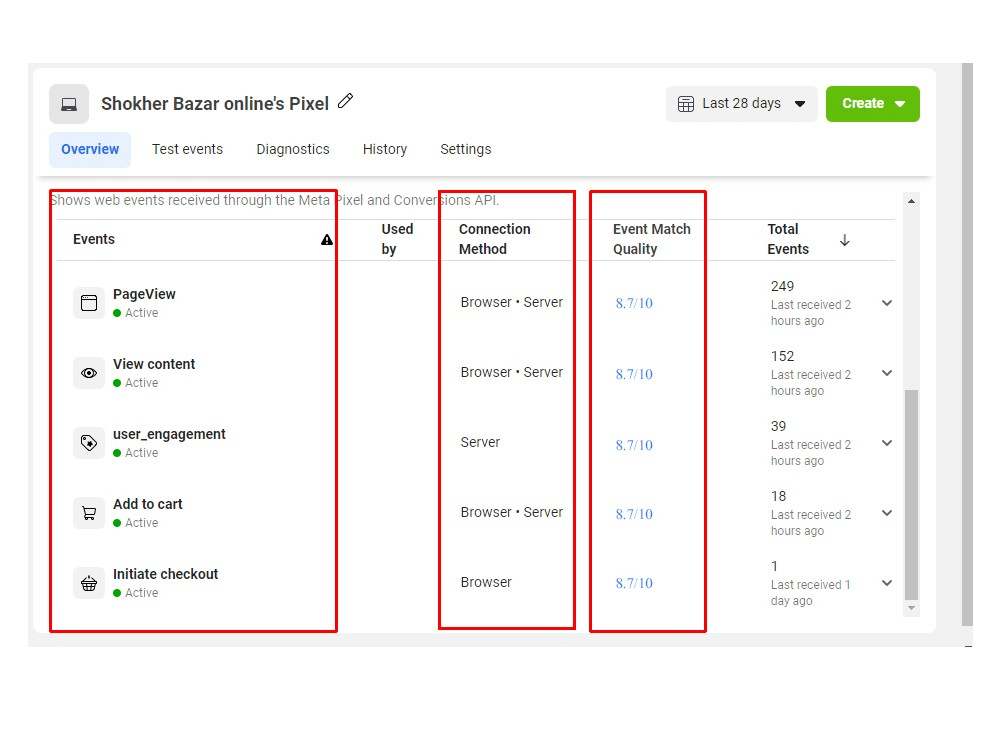Image resolution: width=1000 pixels, height=750 pixels.
Task: Switch to the Test events tab
Action: coord(188,149)
